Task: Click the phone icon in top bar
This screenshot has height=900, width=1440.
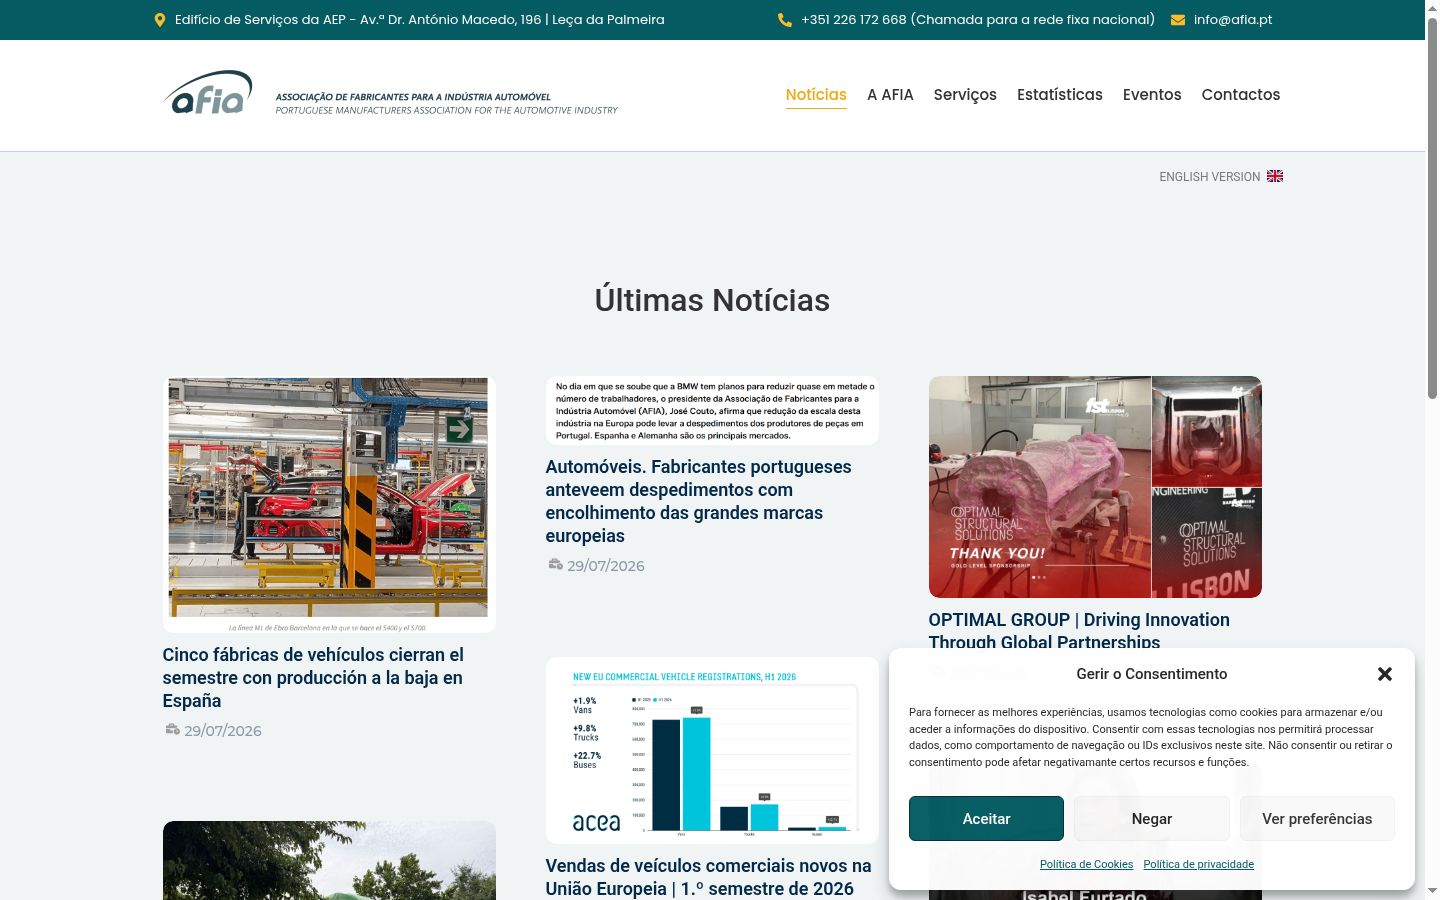Action: click(785, 20)
